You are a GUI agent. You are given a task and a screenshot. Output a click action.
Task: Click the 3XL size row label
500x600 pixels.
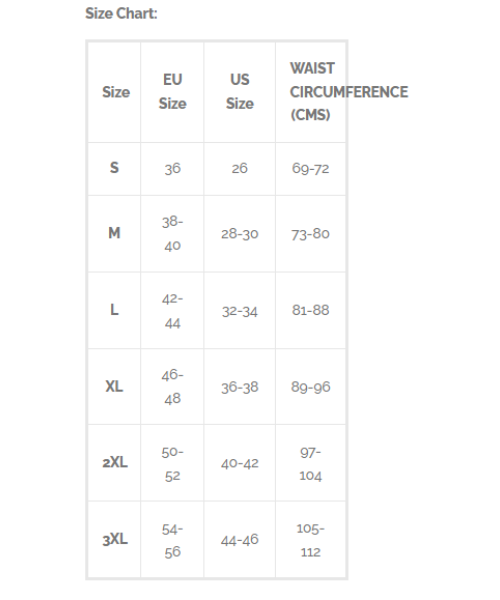(115, 540)
